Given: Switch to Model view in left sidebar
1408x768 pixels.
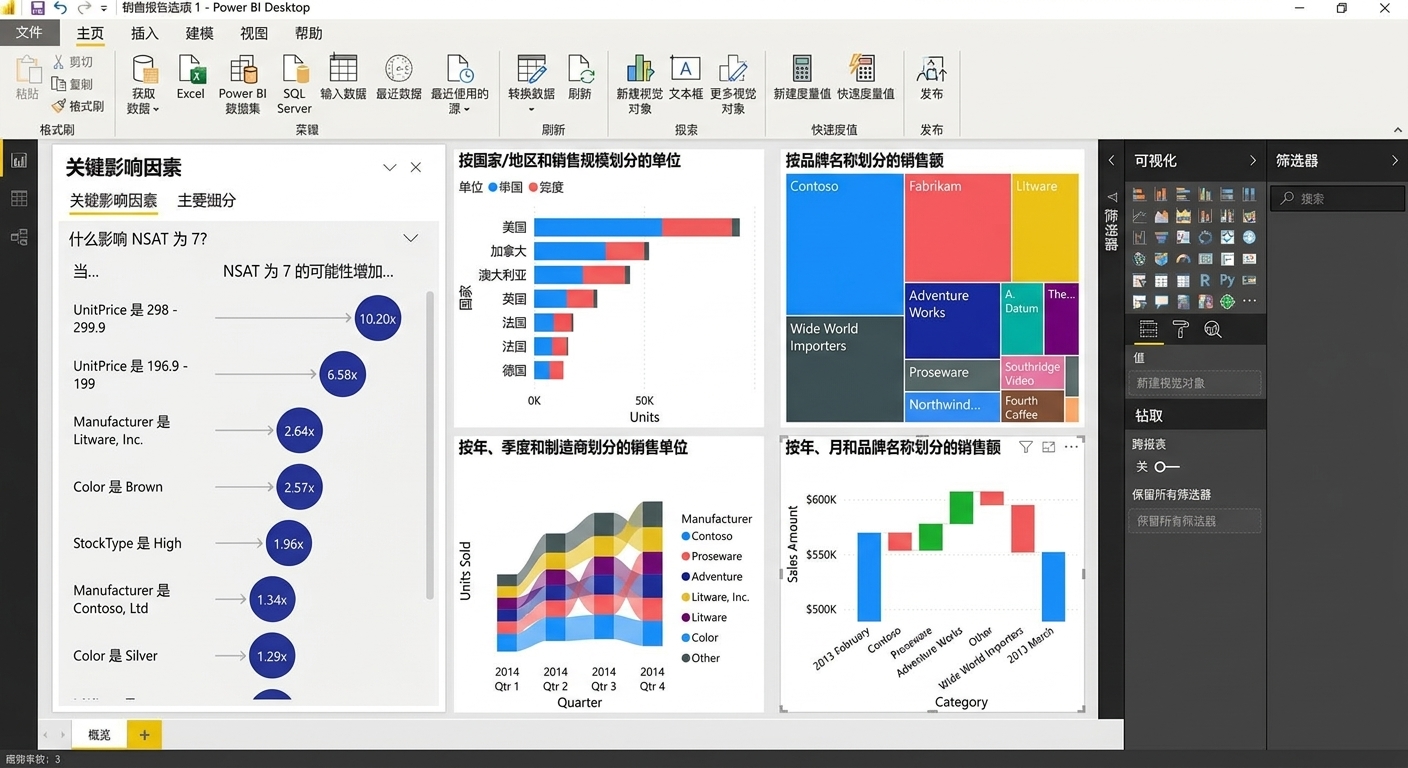Looking at the screenshot, I should pos(19,237).
